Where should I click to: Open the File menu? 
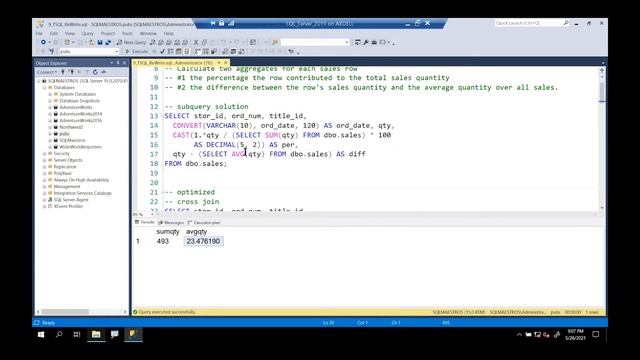(x=39, y=33)
